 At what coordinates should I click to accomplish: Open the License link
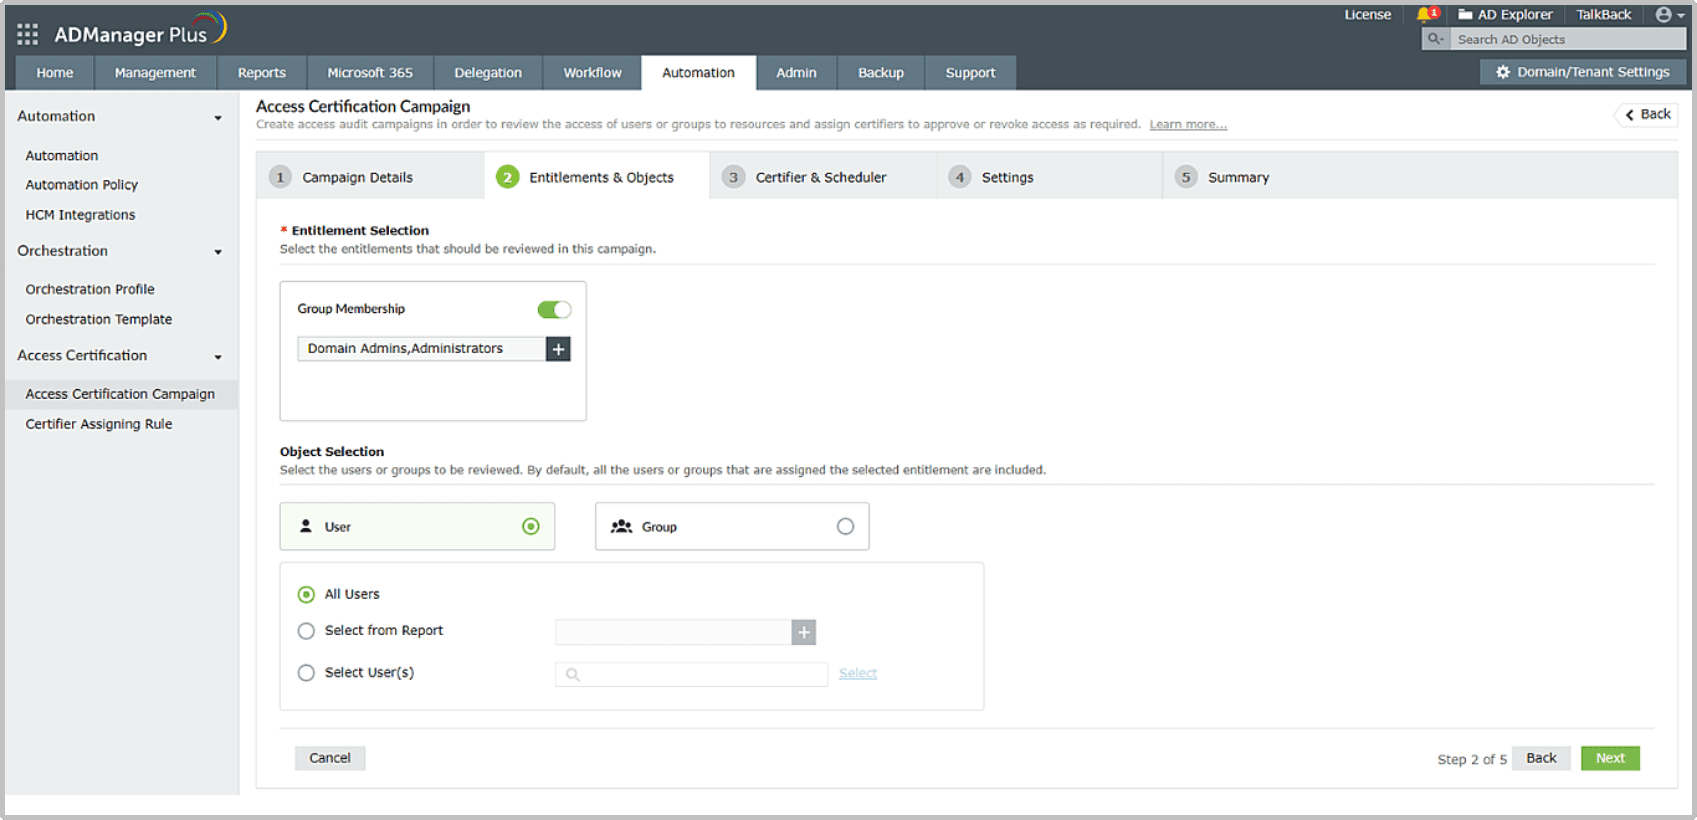point(1367,14)
